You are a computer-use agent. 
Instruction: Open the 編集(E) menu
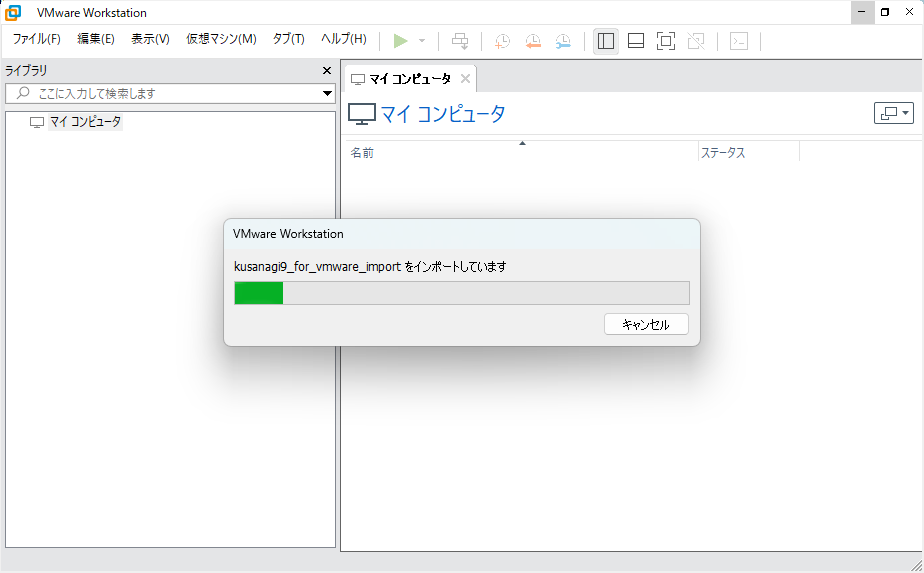(95, 39)
